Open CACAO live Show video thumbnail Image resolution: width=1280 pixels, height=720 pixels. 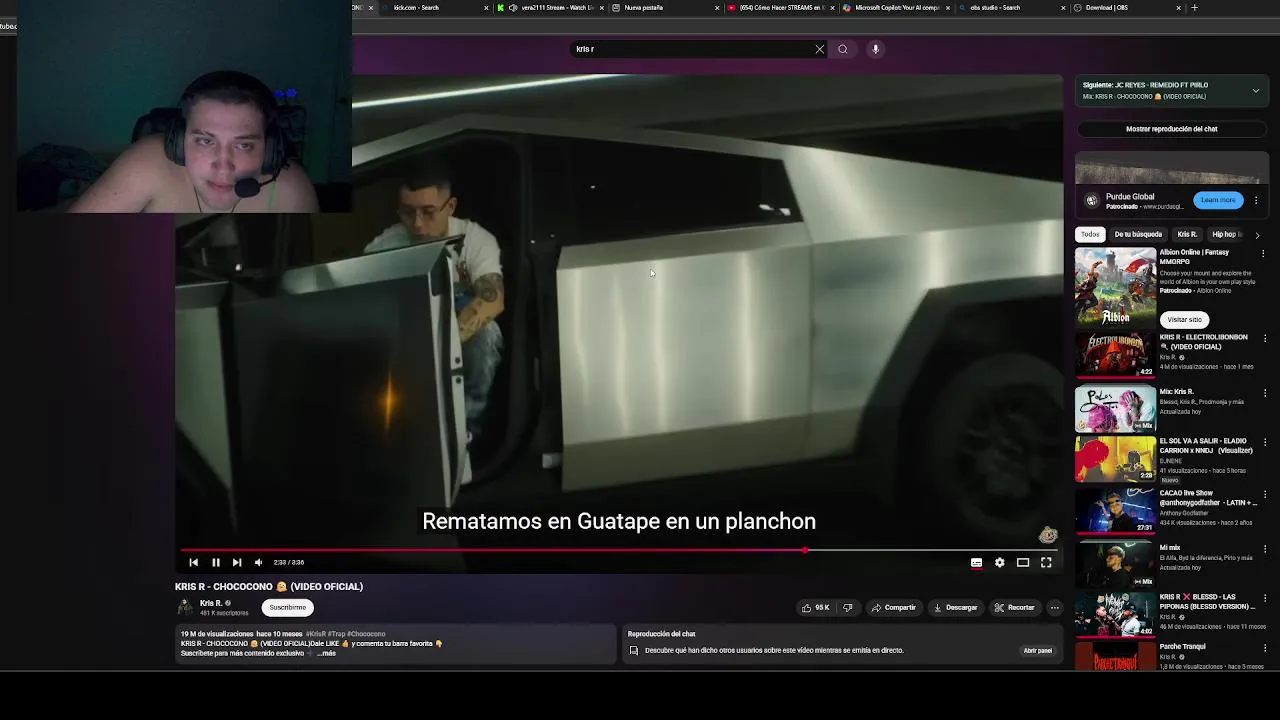coord(1115,511)
